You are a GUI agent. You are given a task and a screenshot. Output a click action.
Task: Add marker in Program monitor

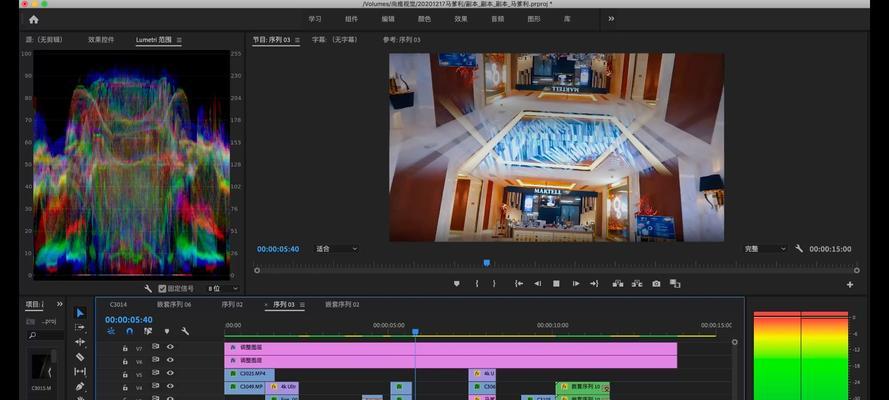(x=456, y=284)
